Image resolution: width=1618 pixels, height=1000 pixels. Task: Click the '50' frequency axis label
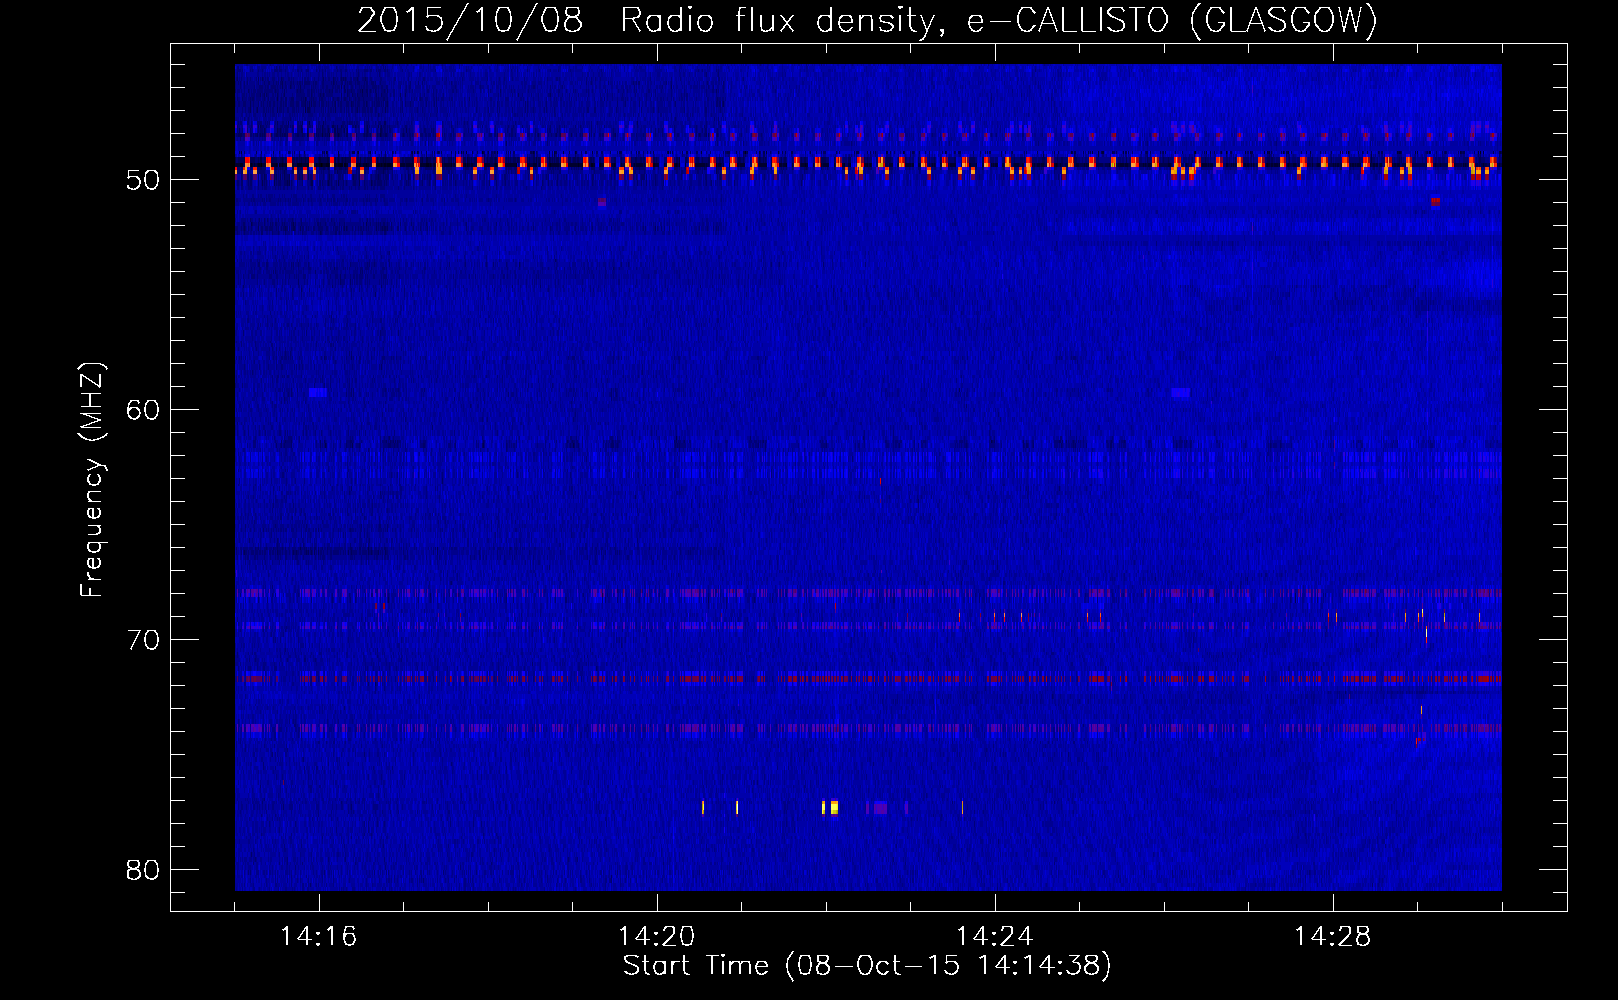pyautogui.click(x=143, y=180)
